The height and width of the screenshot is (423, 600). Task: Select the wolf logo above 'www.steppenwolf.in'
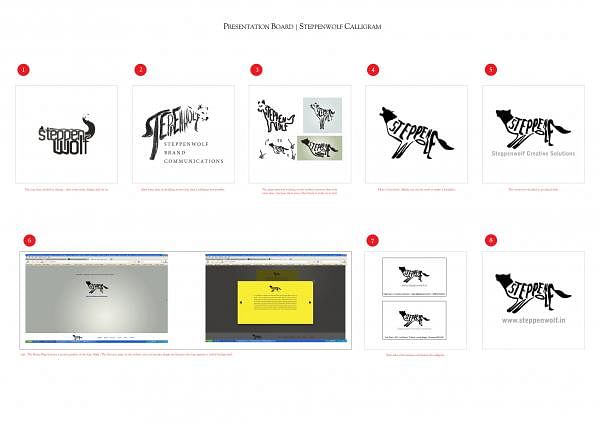[533, 293]
